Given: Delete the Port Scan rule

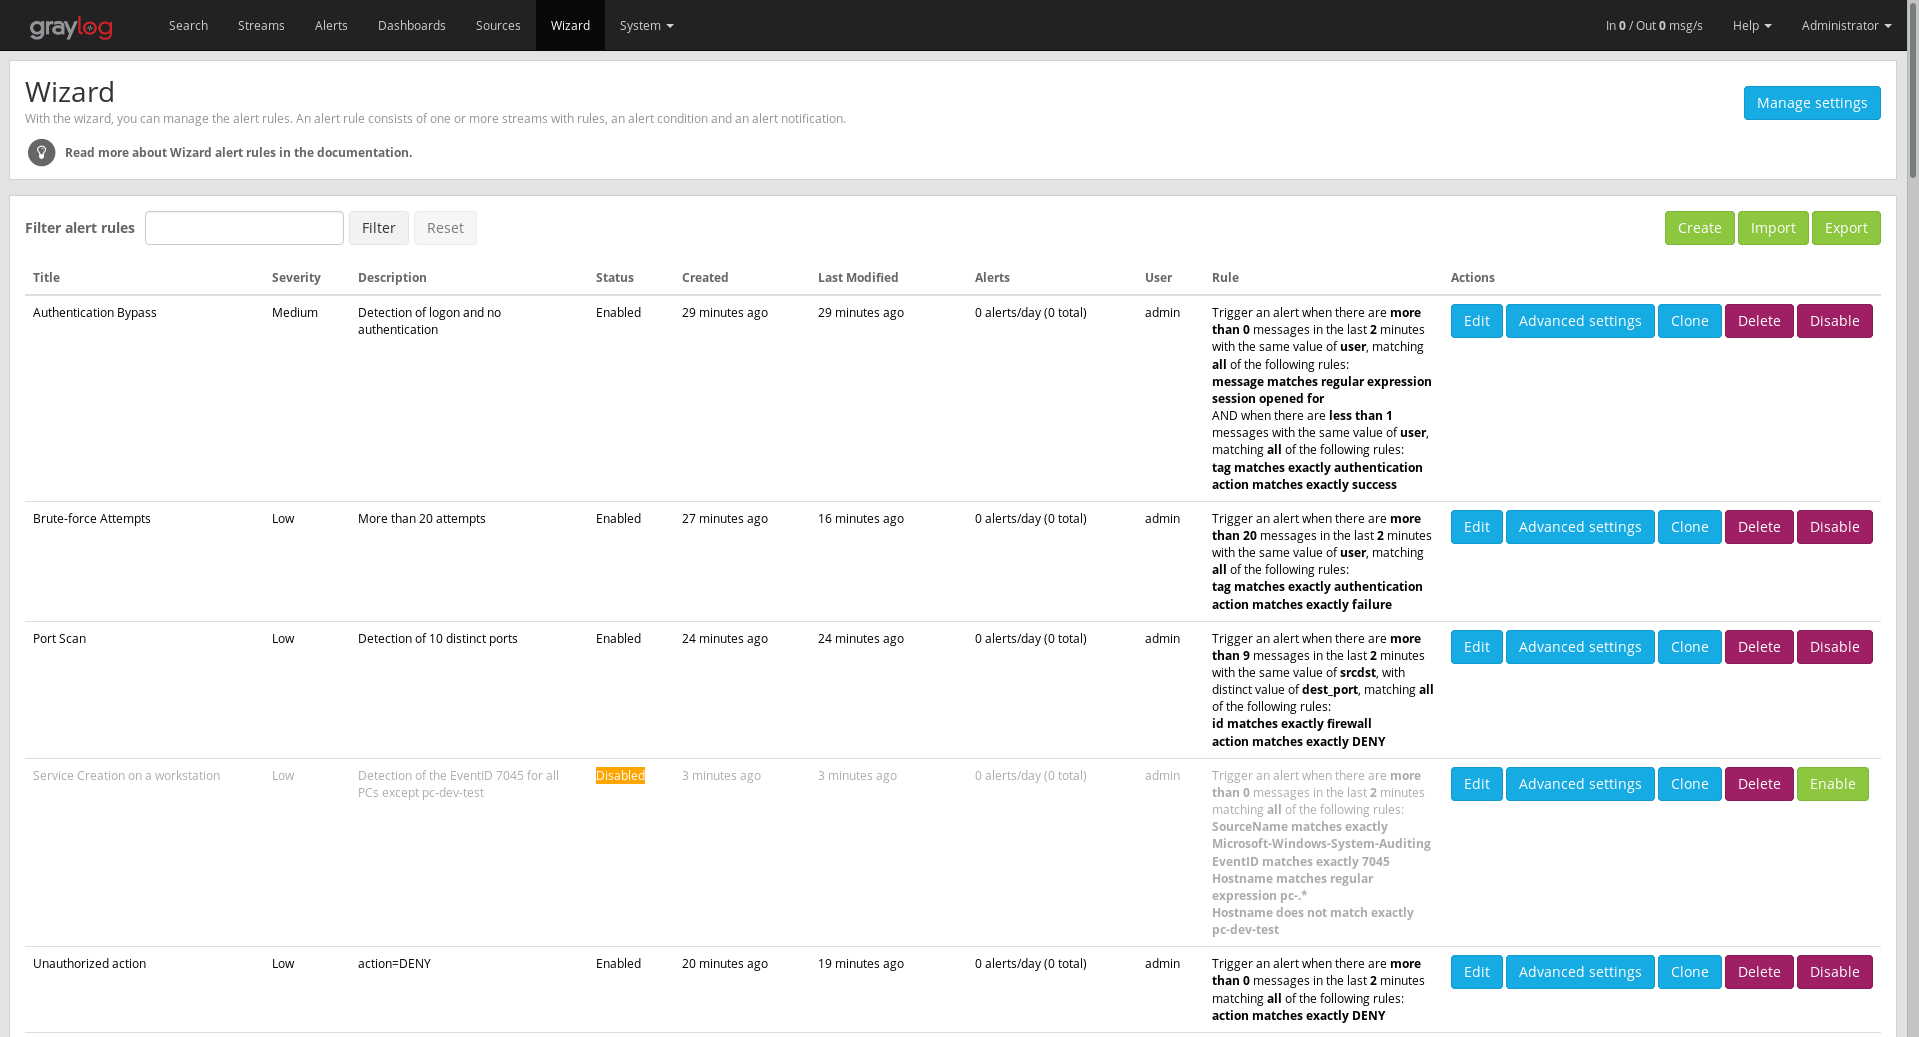Looking at the screenshot, I should tap(1758, 647).
